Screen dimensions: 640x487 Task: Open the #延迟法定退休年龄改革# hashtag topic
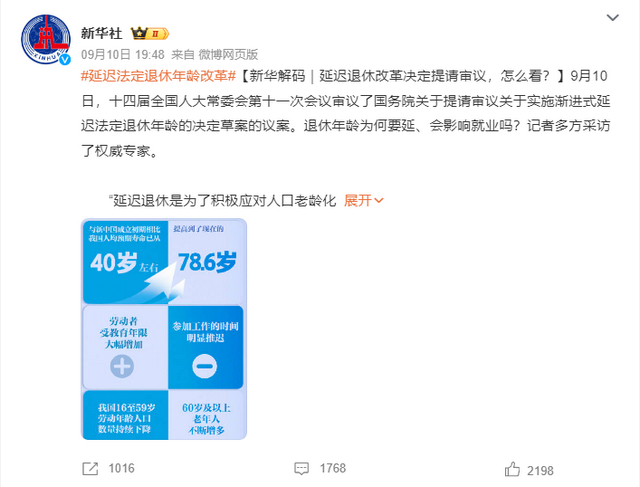click(x=158, y=76)
